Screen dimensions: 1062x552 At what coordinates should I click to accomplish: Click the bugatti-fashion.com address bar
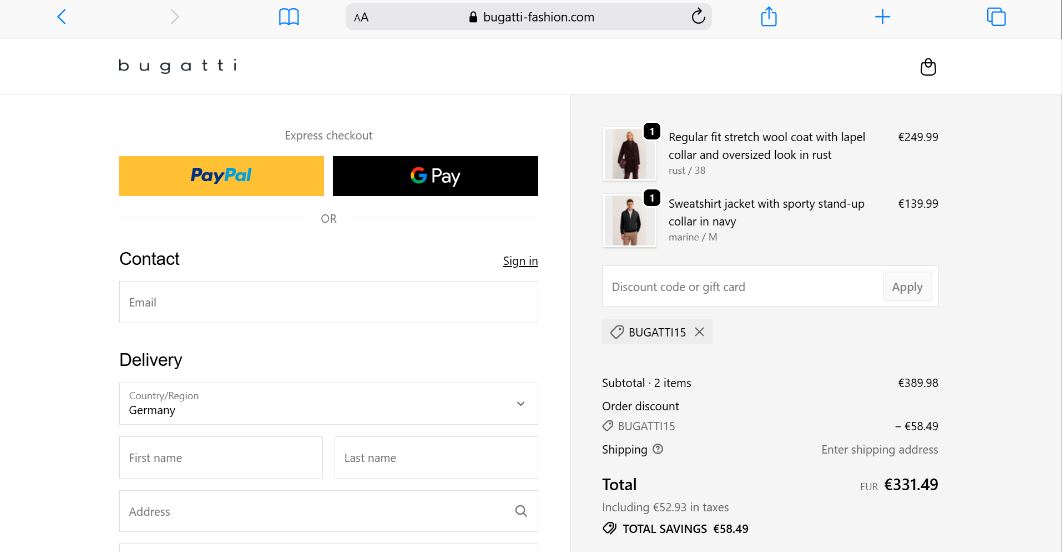click(x=529, y=17)
